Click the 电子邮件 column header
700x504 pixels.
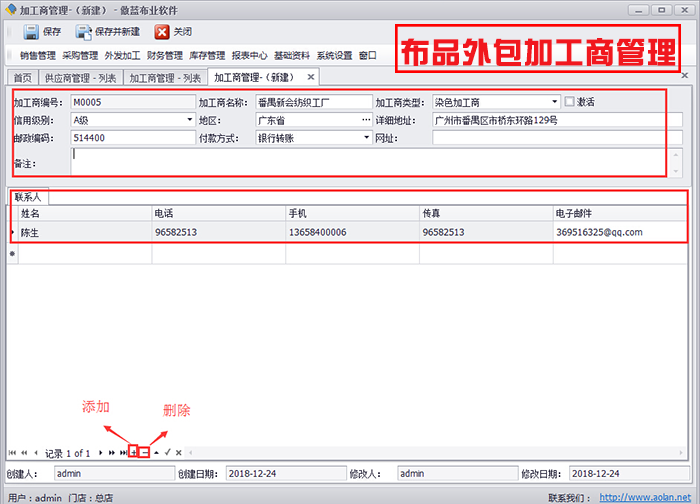580,213
